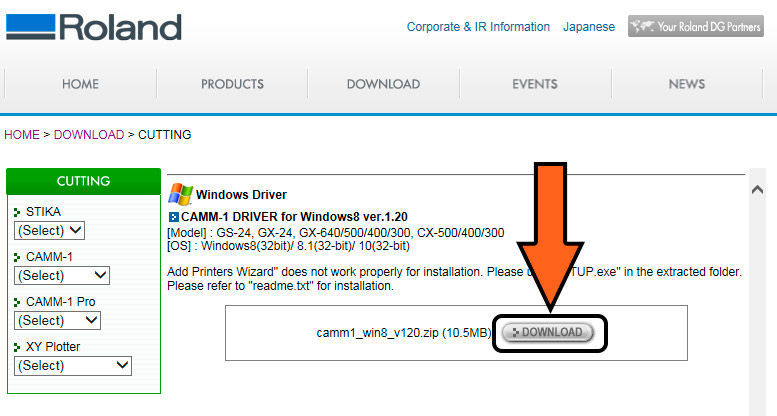Viewport: 777px width, 416px height.
Task: Expand the CAMM-1 model dropdown
Action: click(62, 275)
